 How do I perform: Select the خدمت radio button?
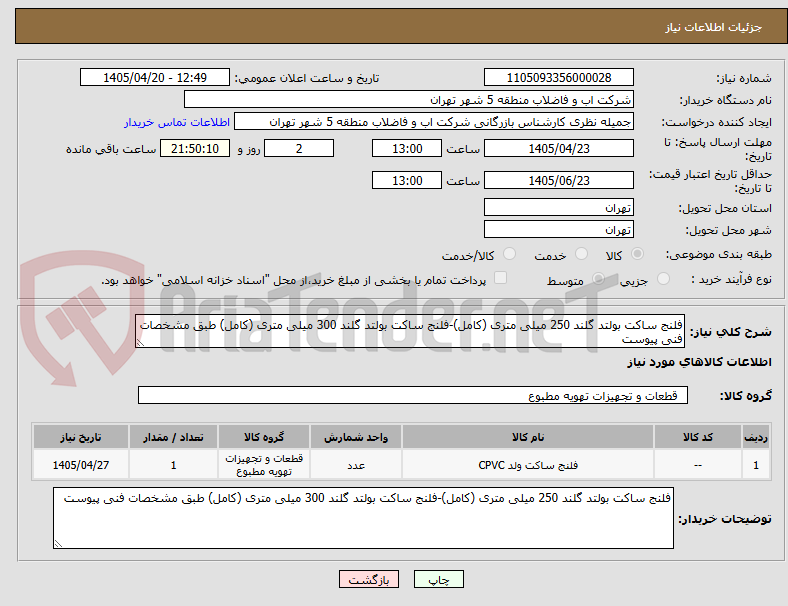(x=581, y=254)
